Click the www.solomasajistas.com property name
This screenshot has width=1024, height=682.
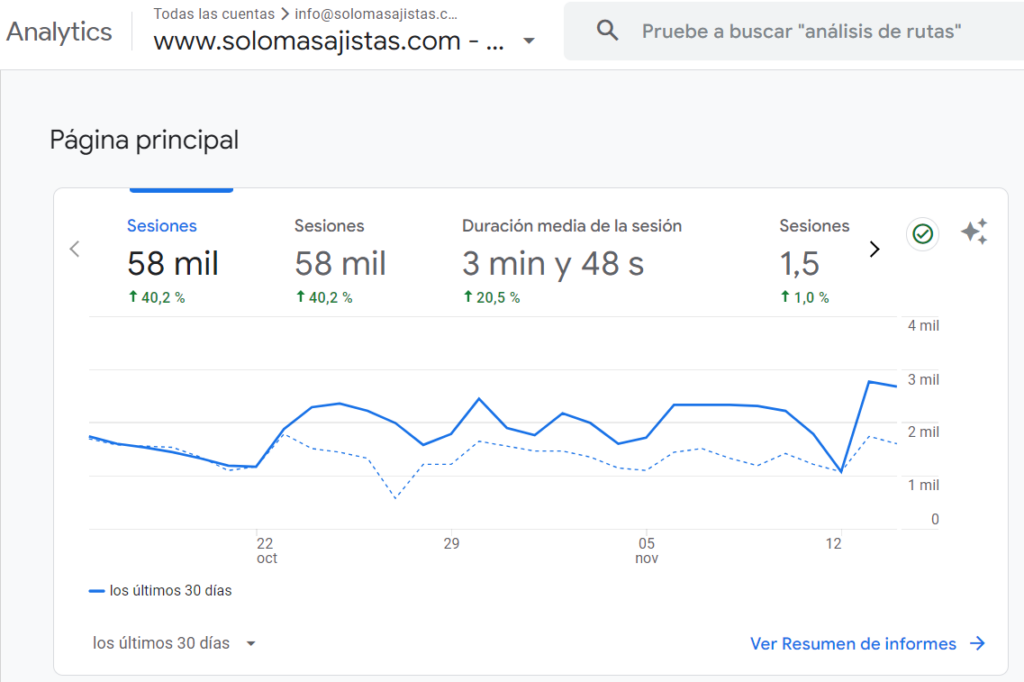328,41
